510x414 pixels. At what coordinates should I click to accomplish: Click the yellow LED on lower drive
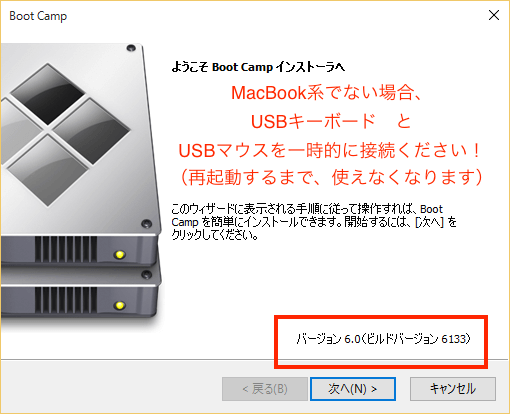pyautogui.click(x=120, y=305)
